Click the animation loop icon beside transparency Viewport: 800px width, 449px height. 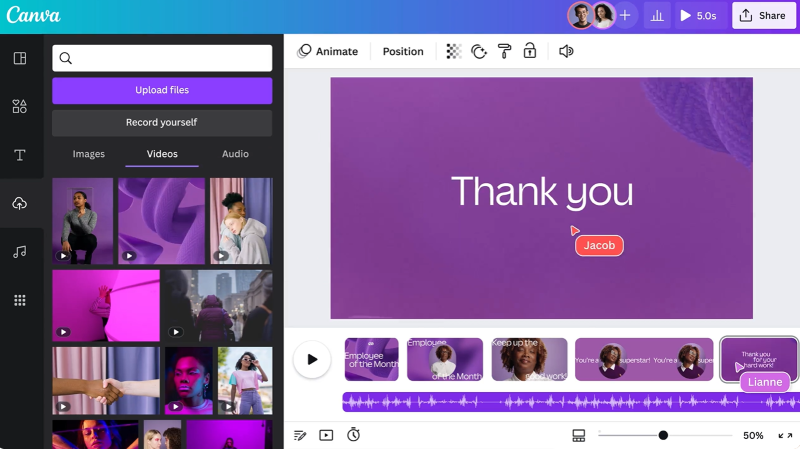[479, 51]
